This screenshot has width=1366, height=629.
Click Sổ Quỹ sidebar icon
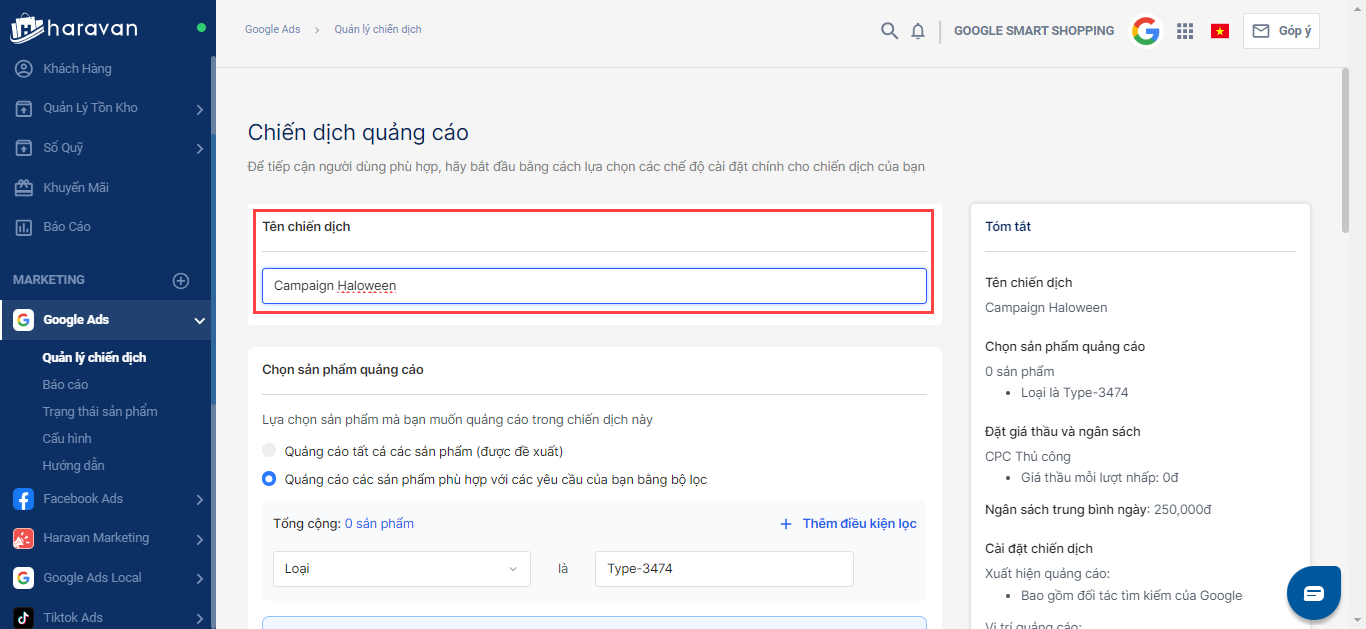[x=24, y=148]
